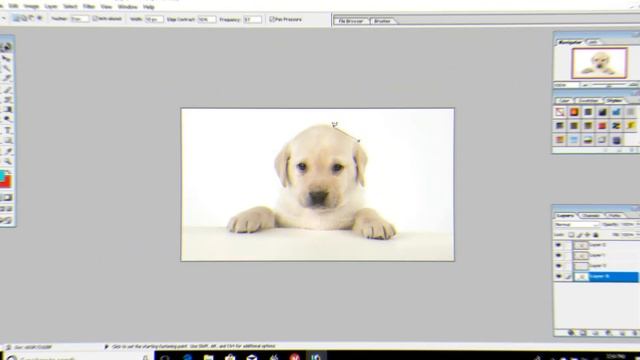Viewport: 640px width, 360px height.
Task: Open the Layer menu
Action: (x=51, y=7)
